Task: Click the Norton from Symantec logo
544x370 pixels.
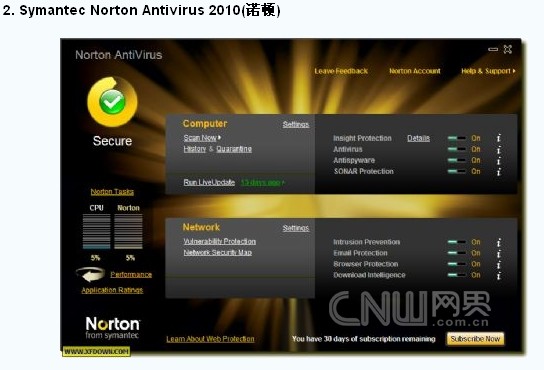Action: click(x=112, y=327)
